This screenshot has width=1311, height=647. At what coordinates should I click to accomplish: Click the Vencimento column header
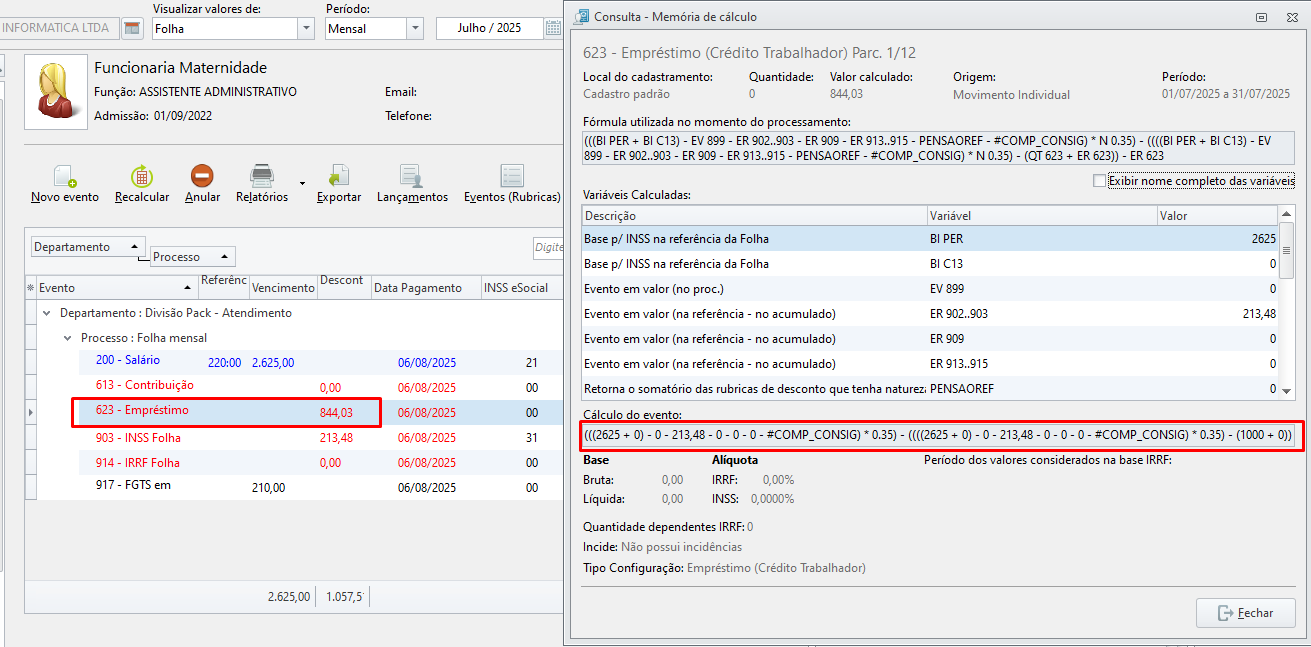tap(283, 288)
